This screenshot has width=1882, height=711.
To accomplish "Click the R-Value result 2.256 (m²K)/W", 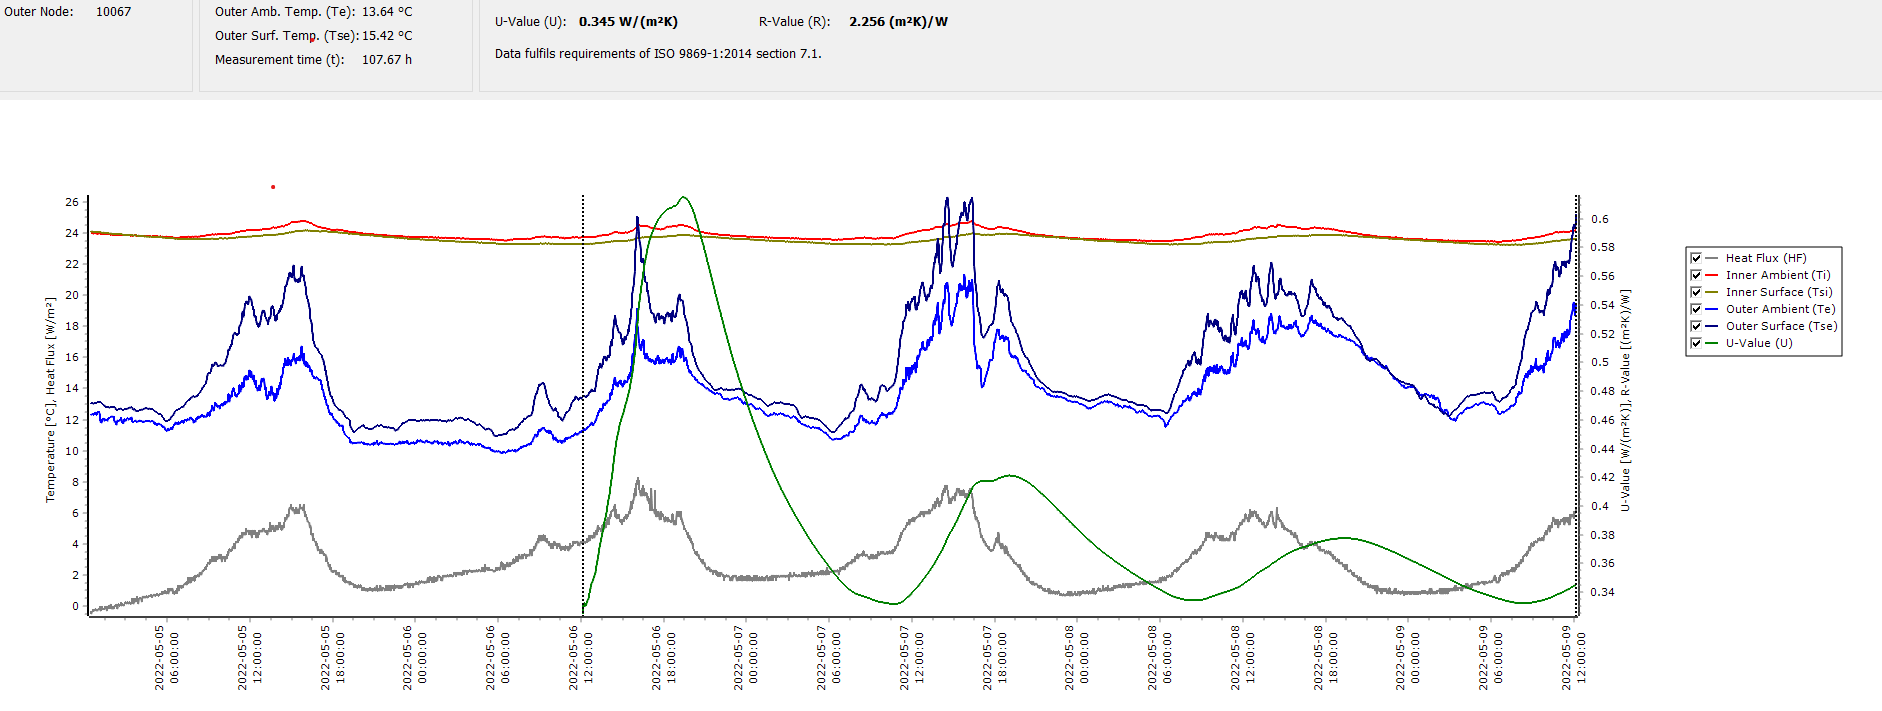I will pos(898,22).
